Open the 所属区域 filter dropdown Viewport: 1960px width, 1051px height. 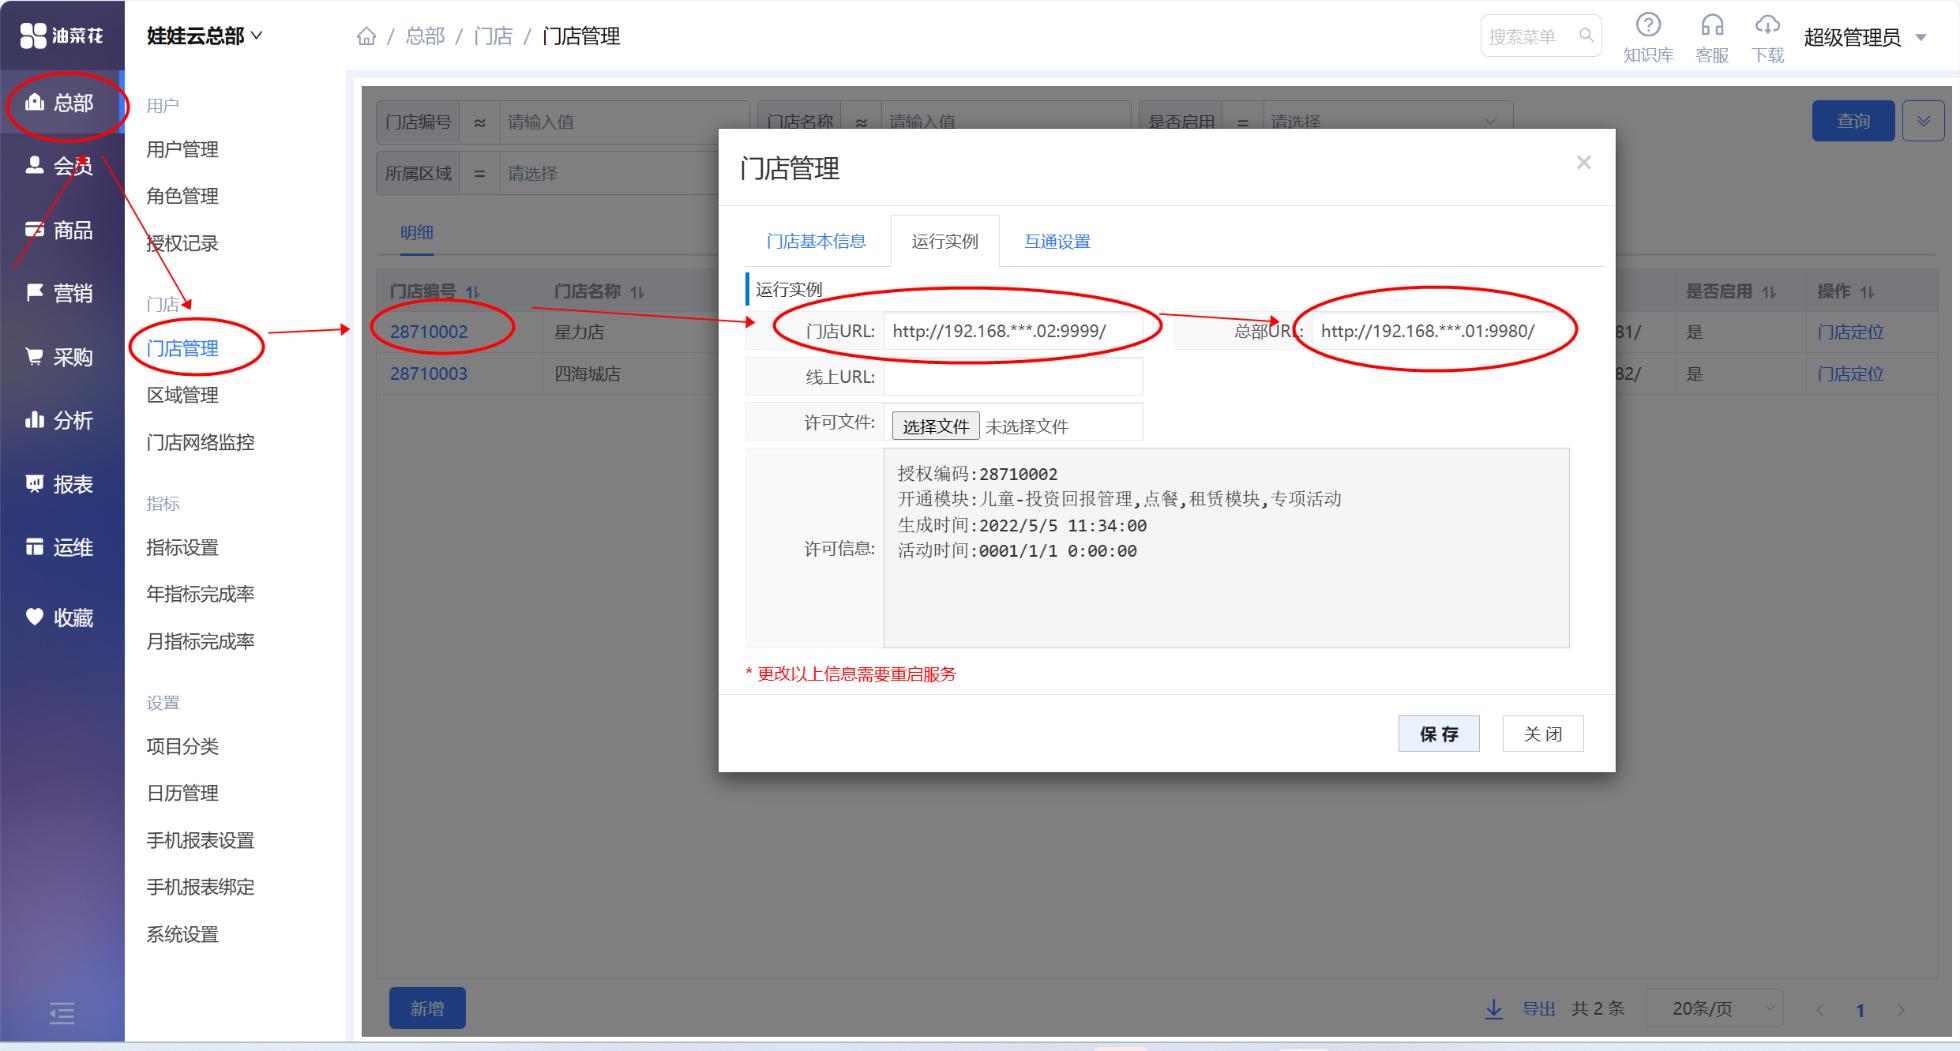click(x=610, y=173)
